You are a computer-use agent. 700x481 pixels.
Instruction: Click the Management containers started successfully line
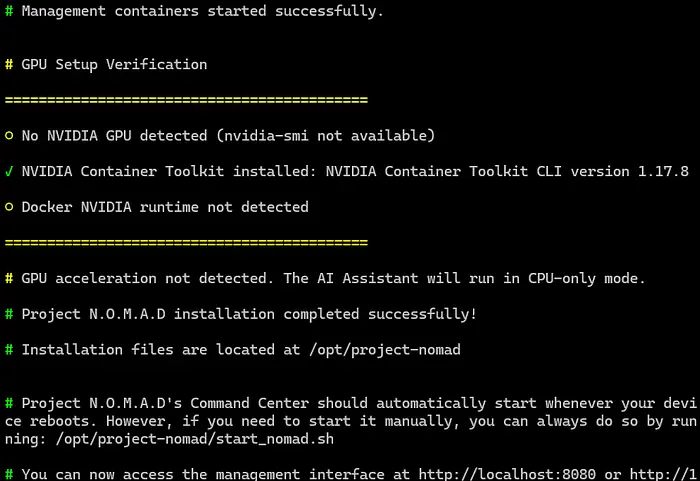(202, 12)
